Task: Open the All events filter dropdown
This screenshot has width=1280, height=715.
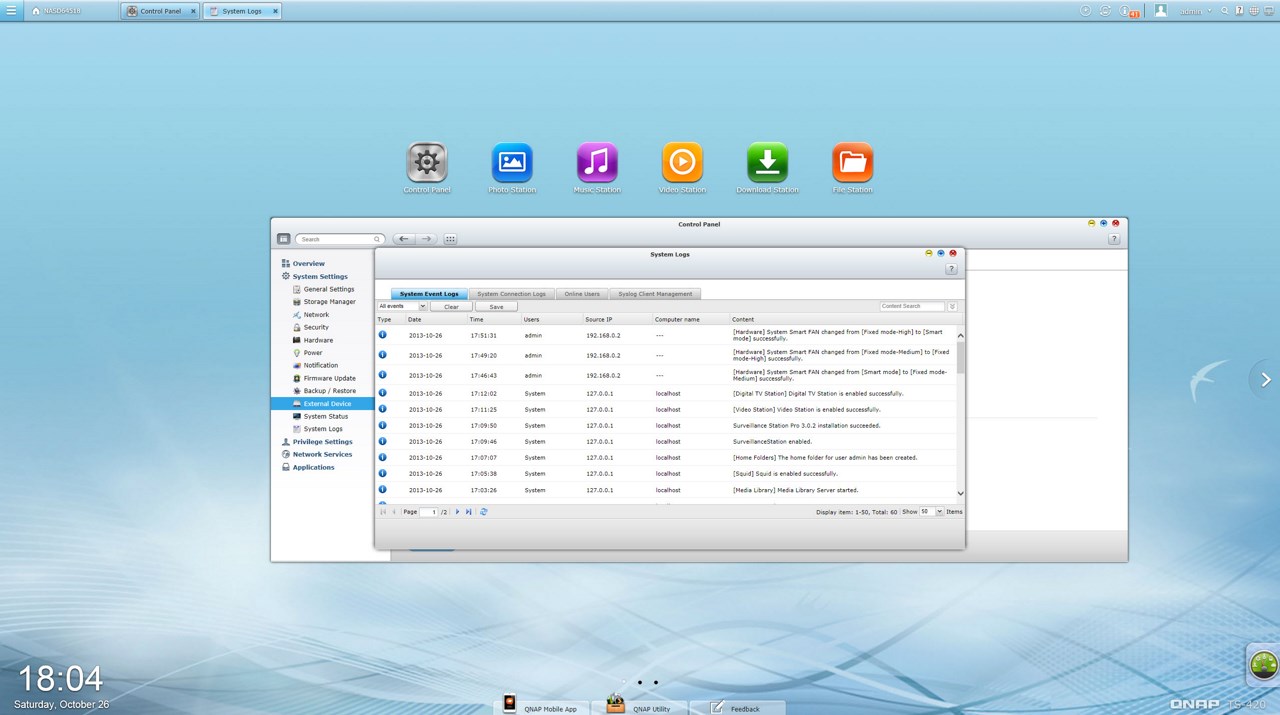Action: click(402, 307)
